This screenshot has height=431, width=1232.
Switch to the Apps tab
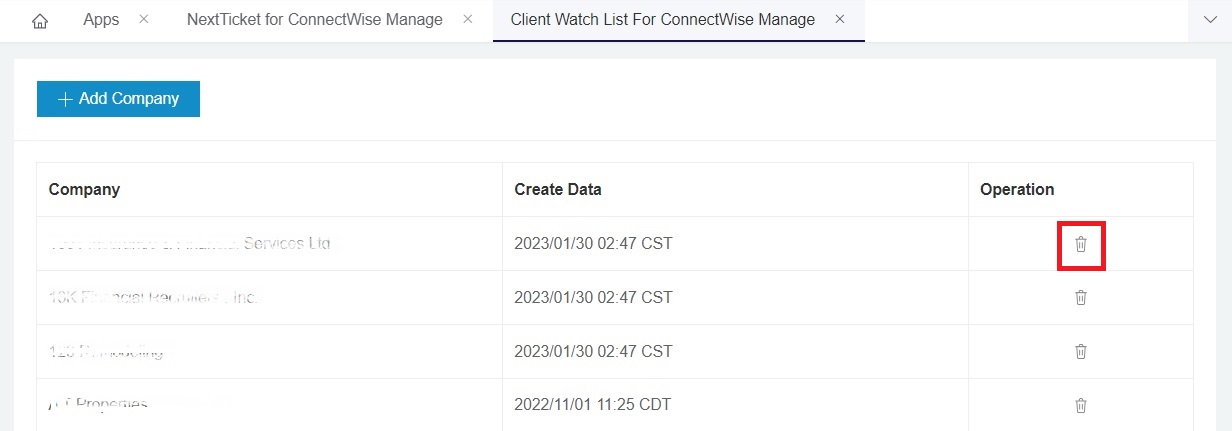coord(101,20)
